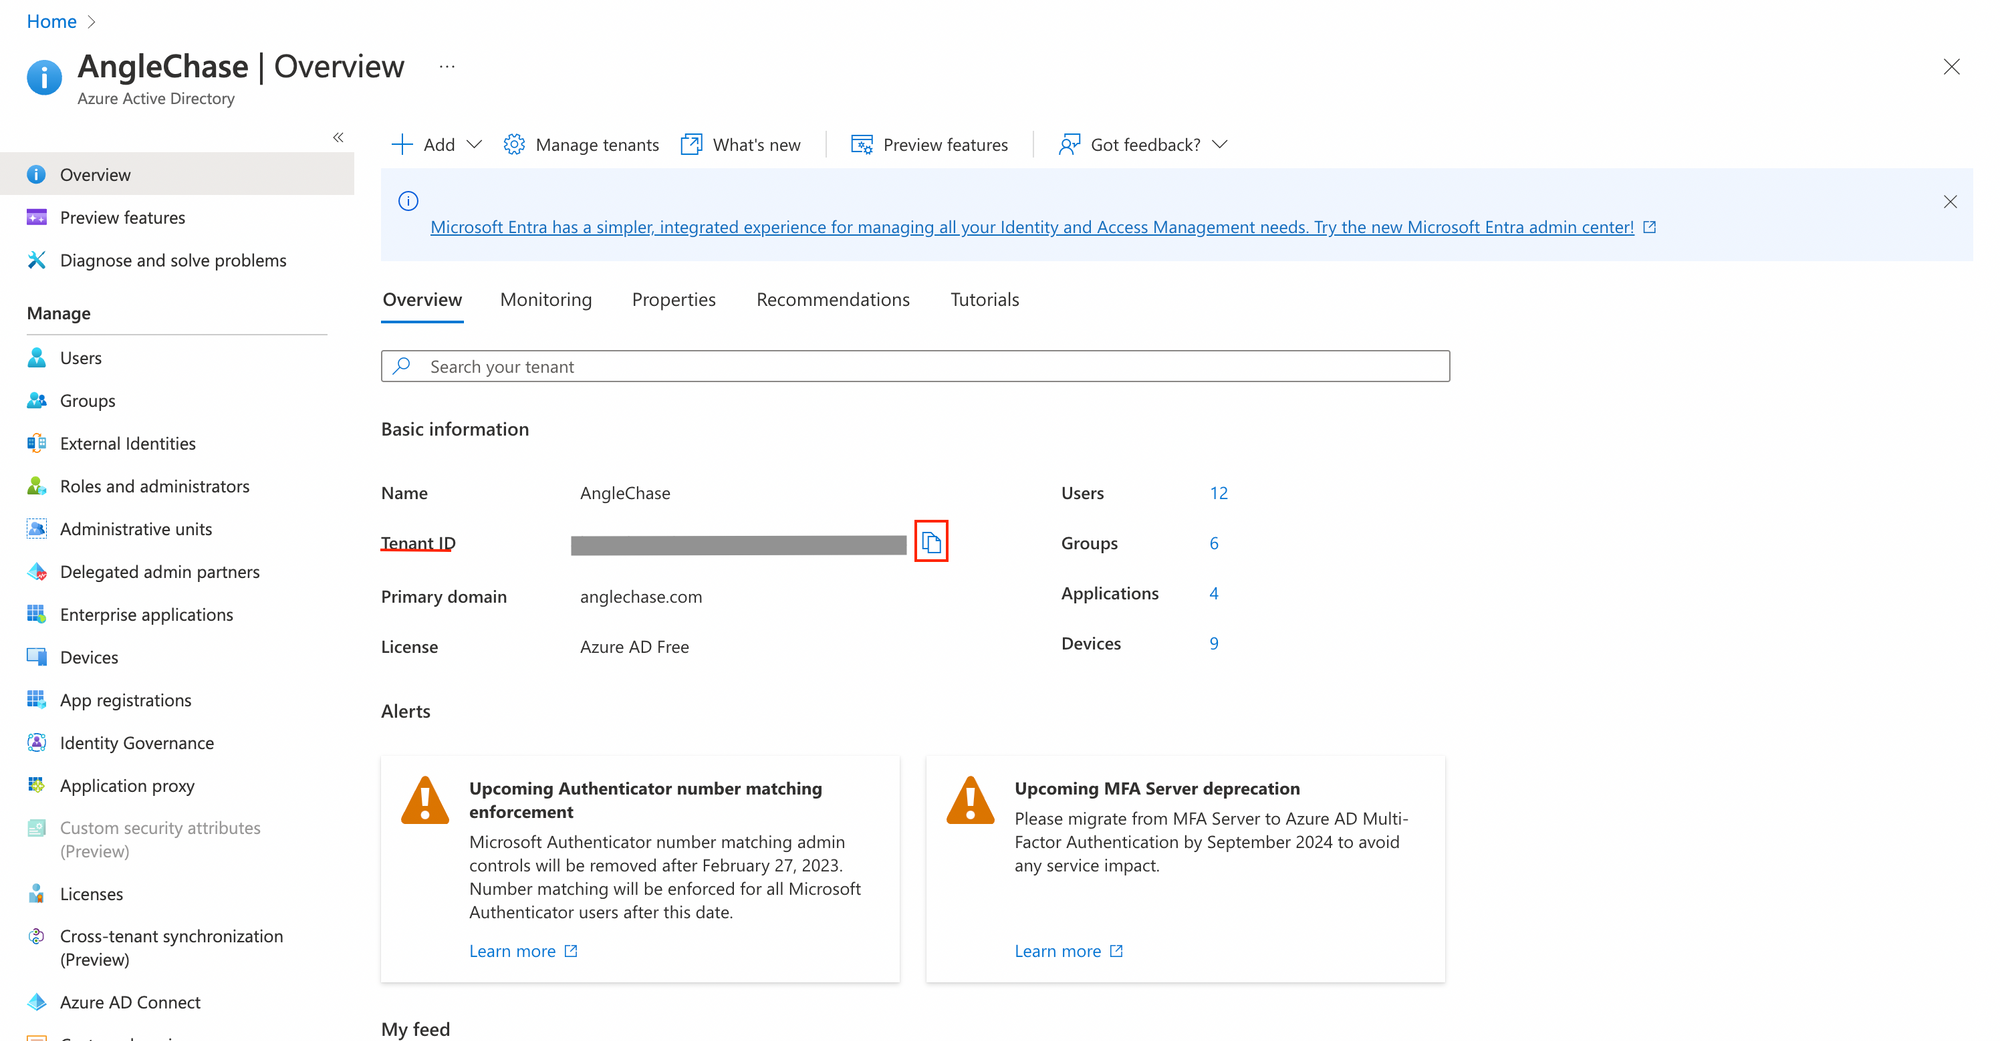Expand the Got feedback dropdown chevron

click(1220, 145)
